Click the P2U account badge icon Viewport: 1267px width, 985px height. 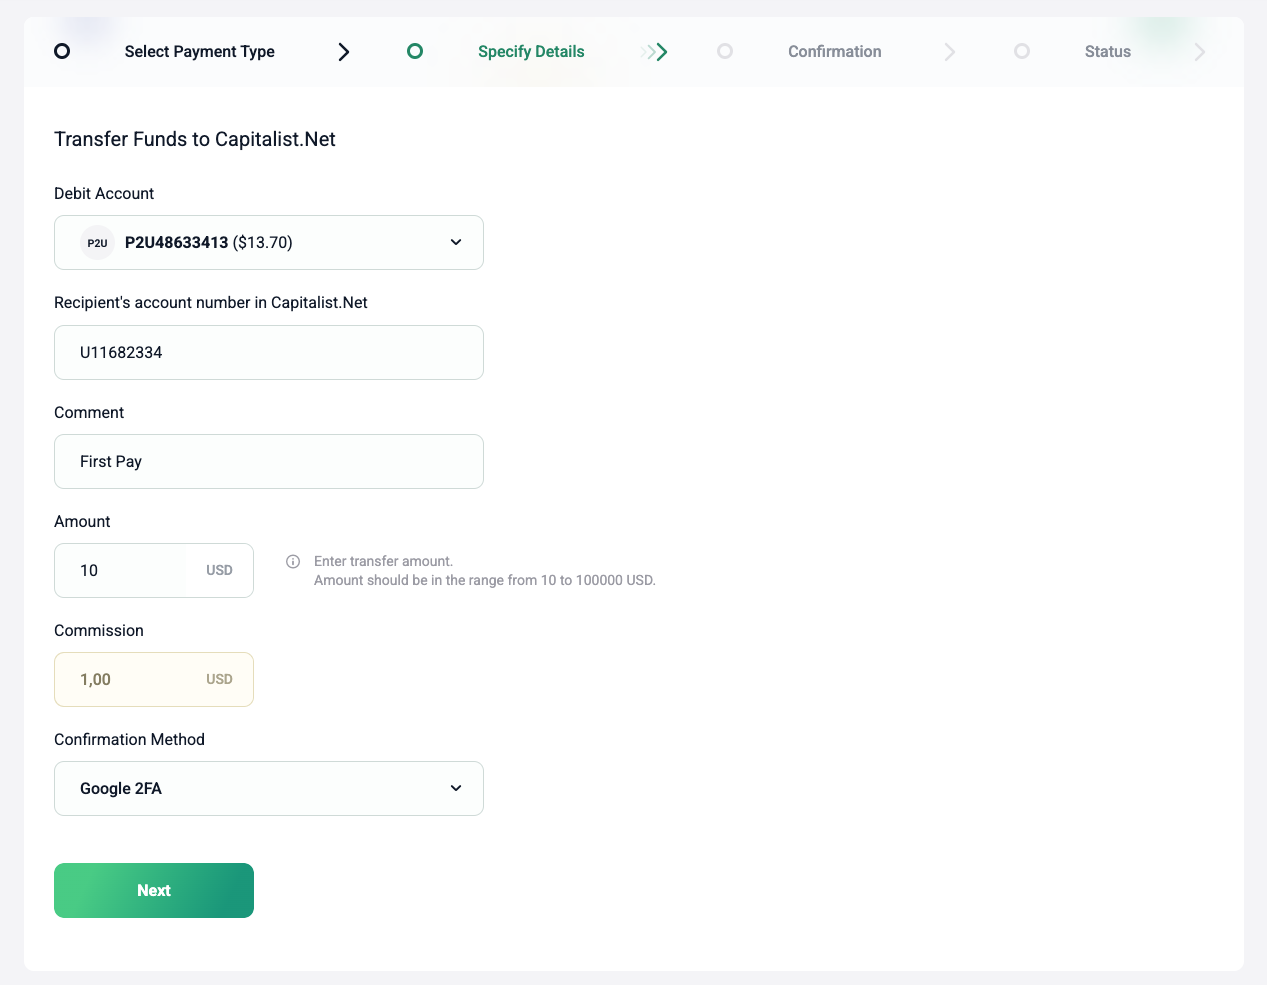(x=97, y=243)
